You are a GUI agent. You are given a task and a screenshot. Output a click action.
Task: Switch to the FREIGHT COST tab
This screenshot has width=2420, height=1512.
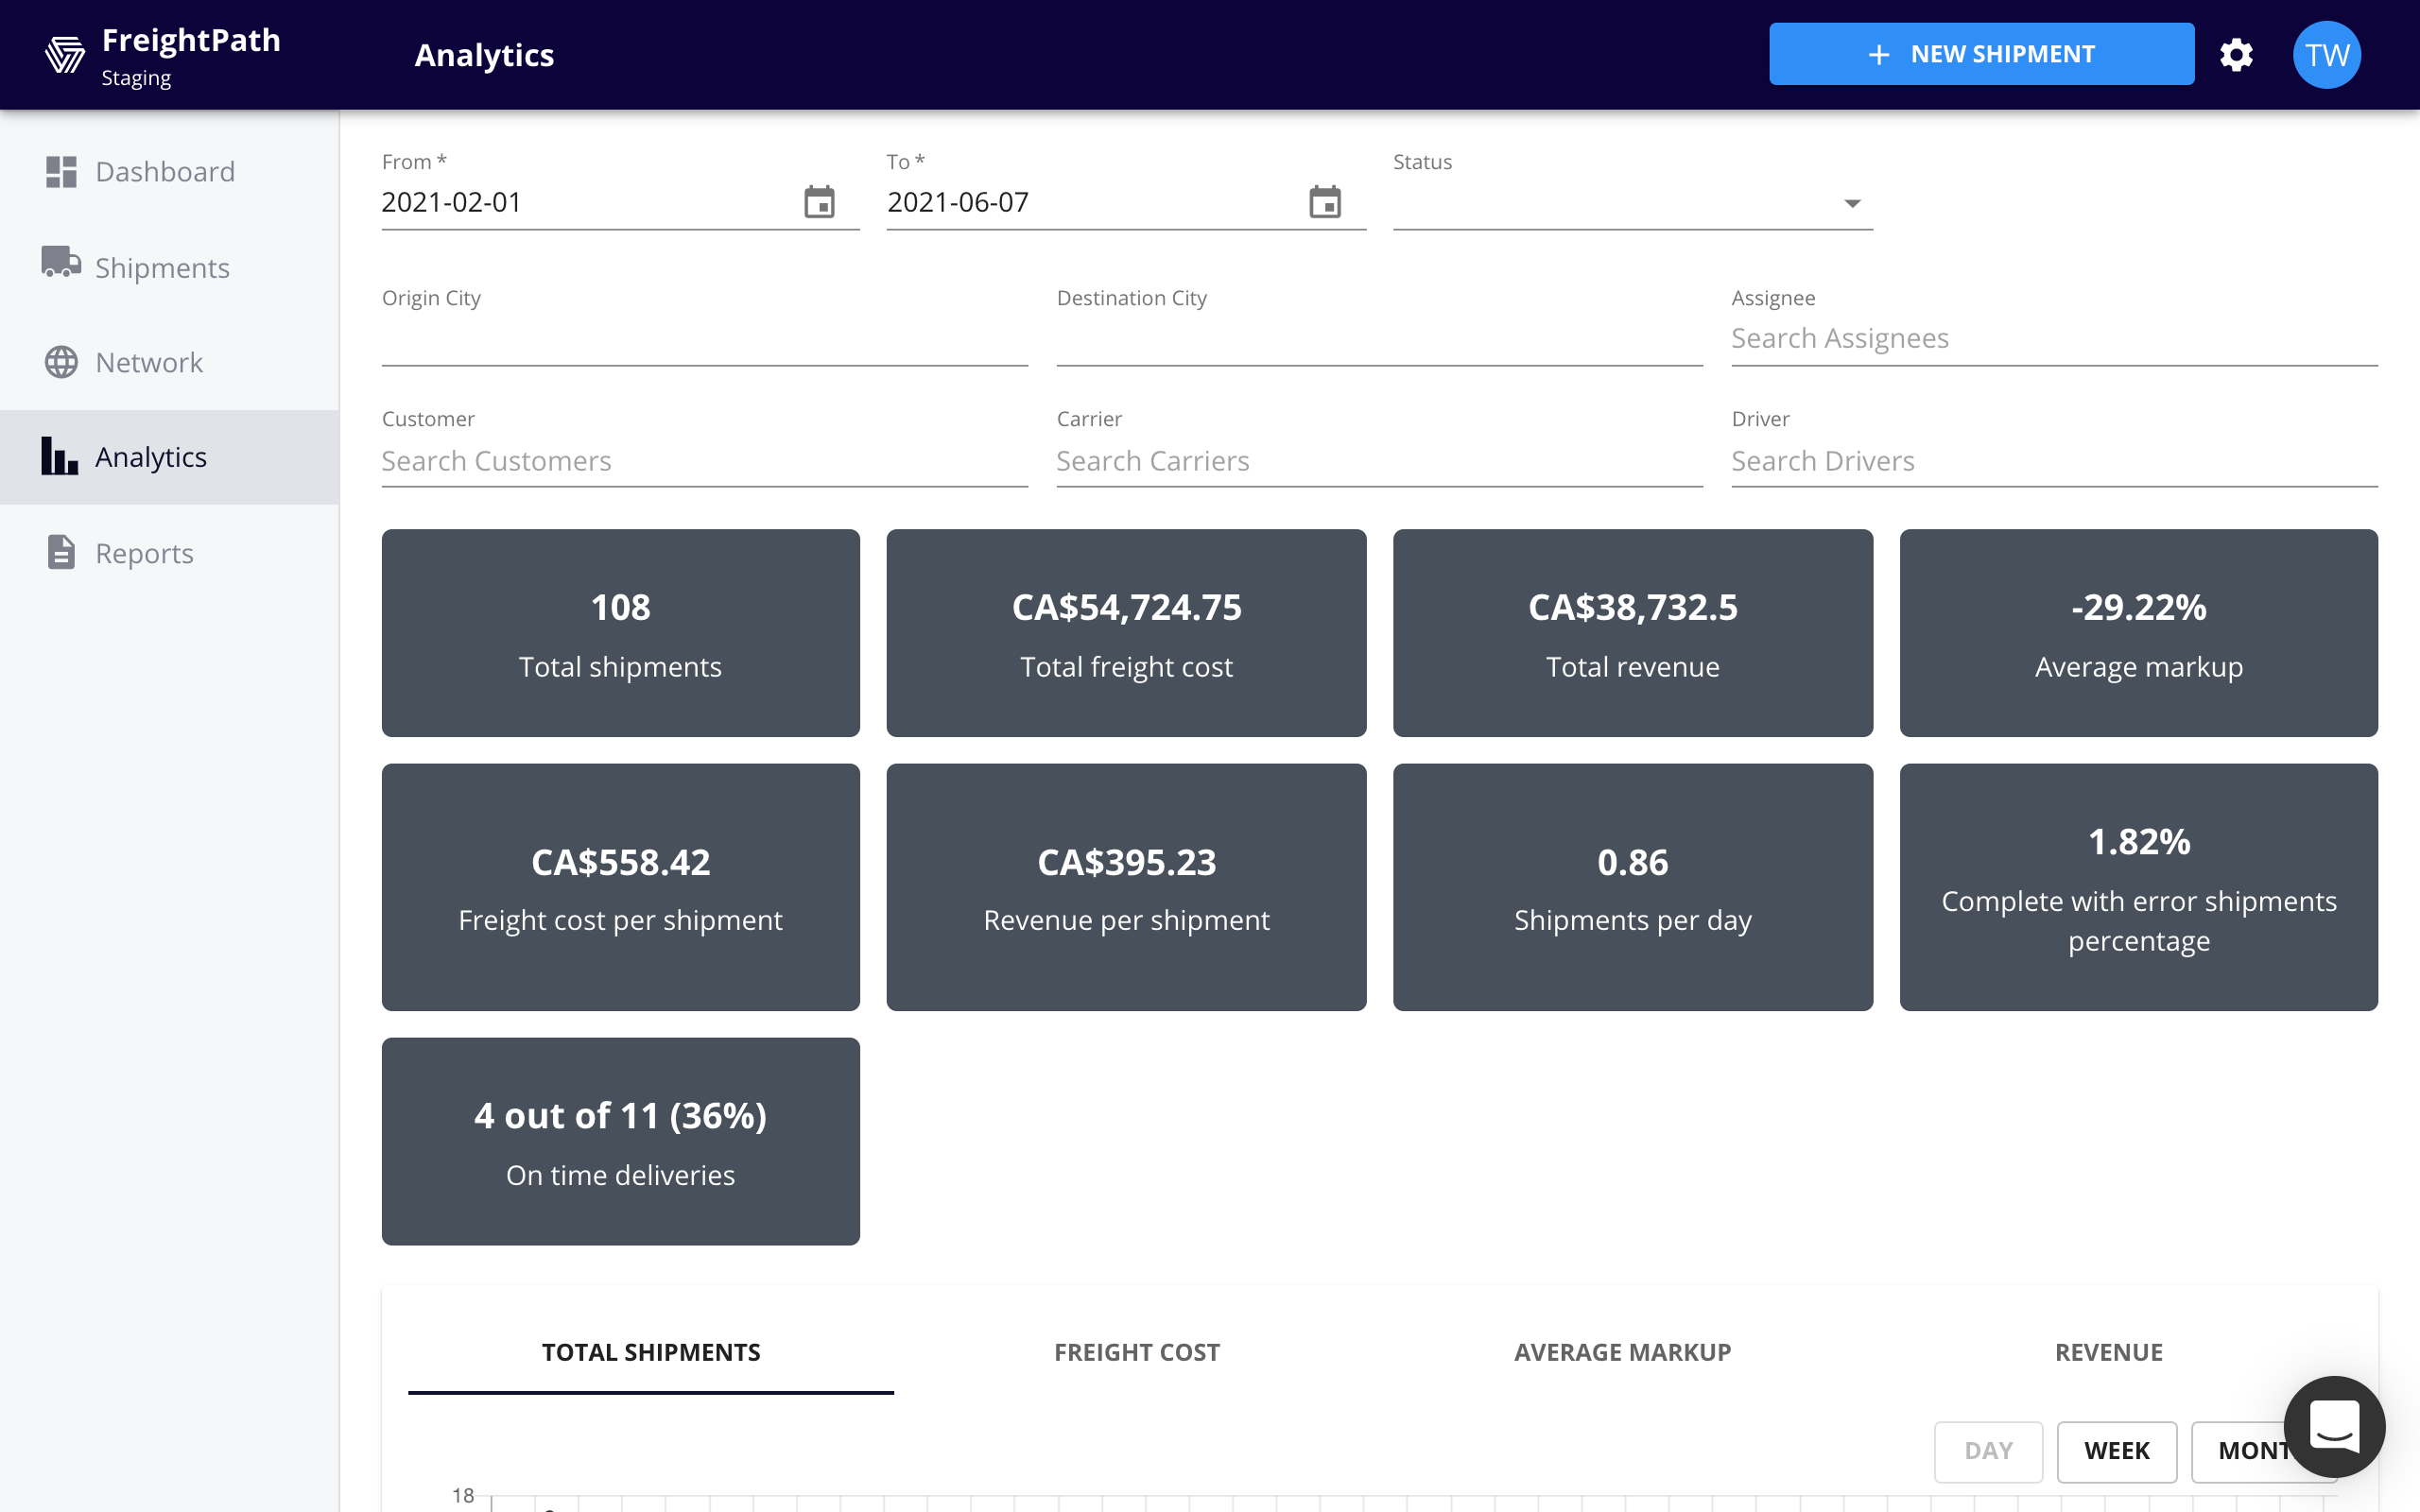[x=1136, y=1351]
